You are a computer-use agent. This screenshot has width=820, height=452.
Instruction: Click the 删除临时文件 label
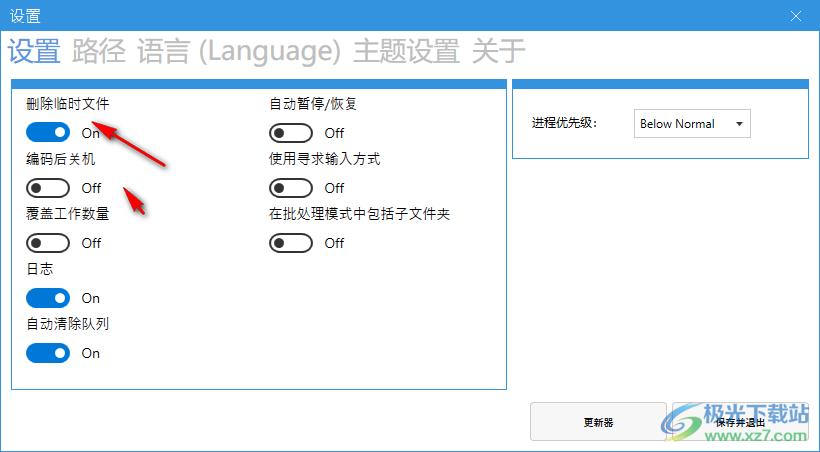coord(67,104)
